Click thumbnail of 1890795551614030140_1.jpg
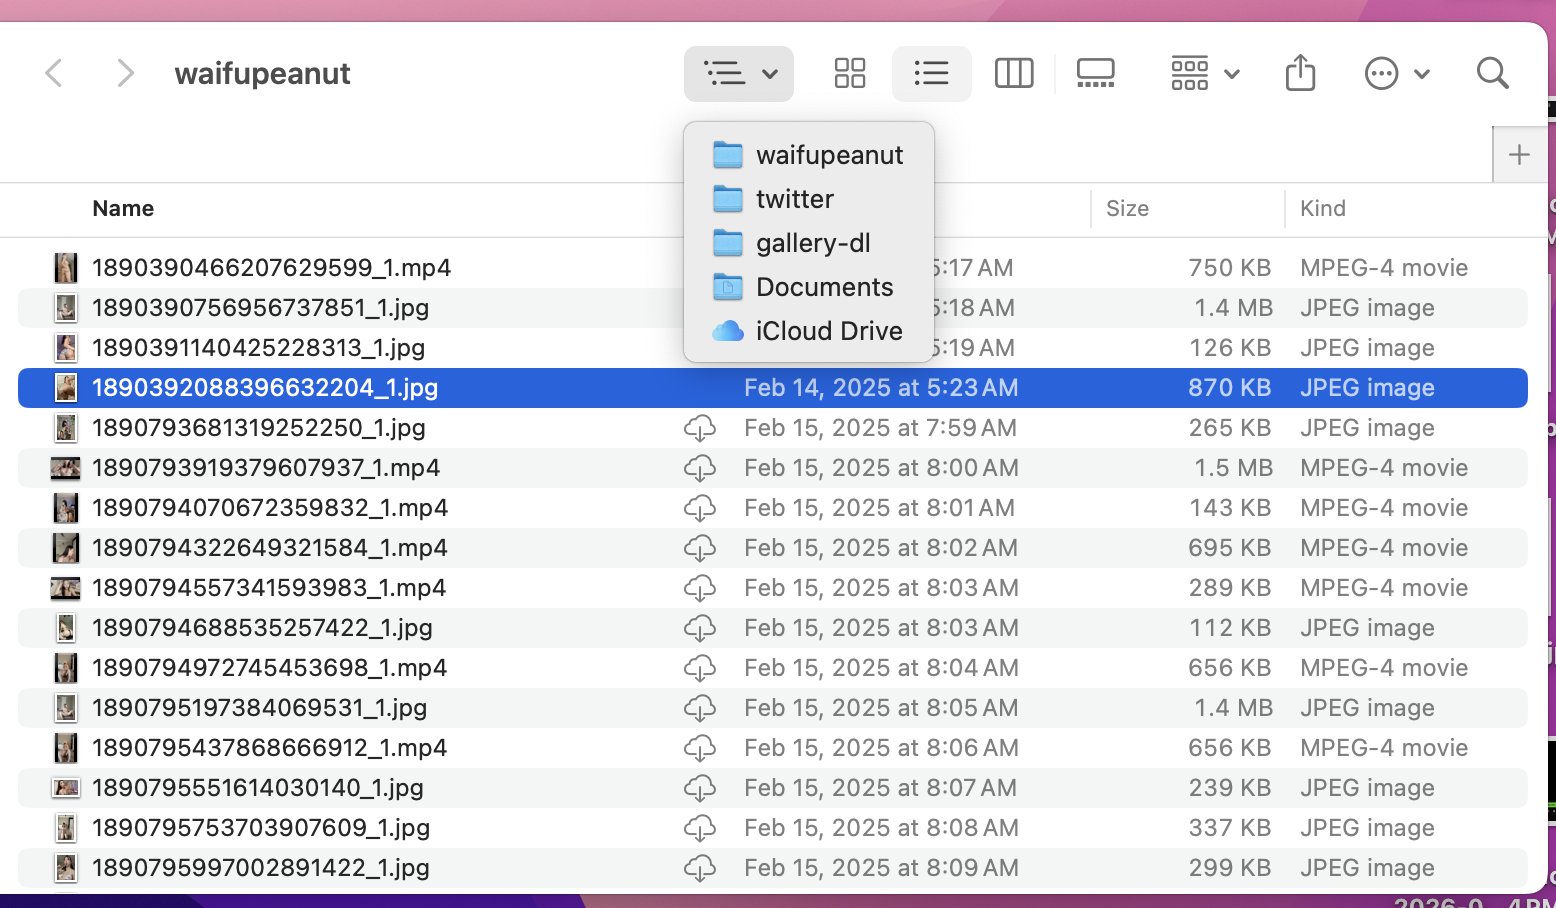 66,788
